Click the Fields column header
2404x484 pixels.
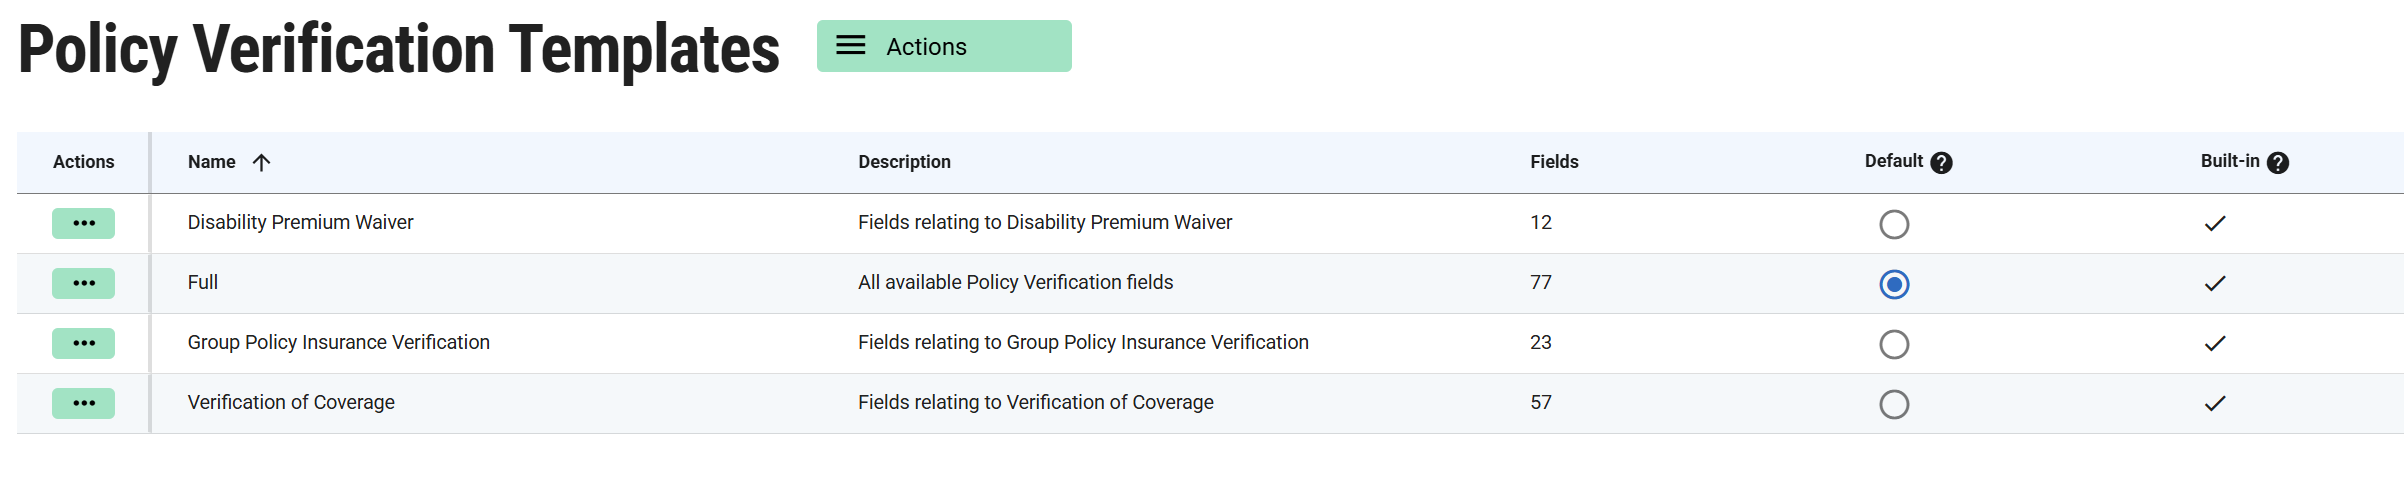[1554, 162]
